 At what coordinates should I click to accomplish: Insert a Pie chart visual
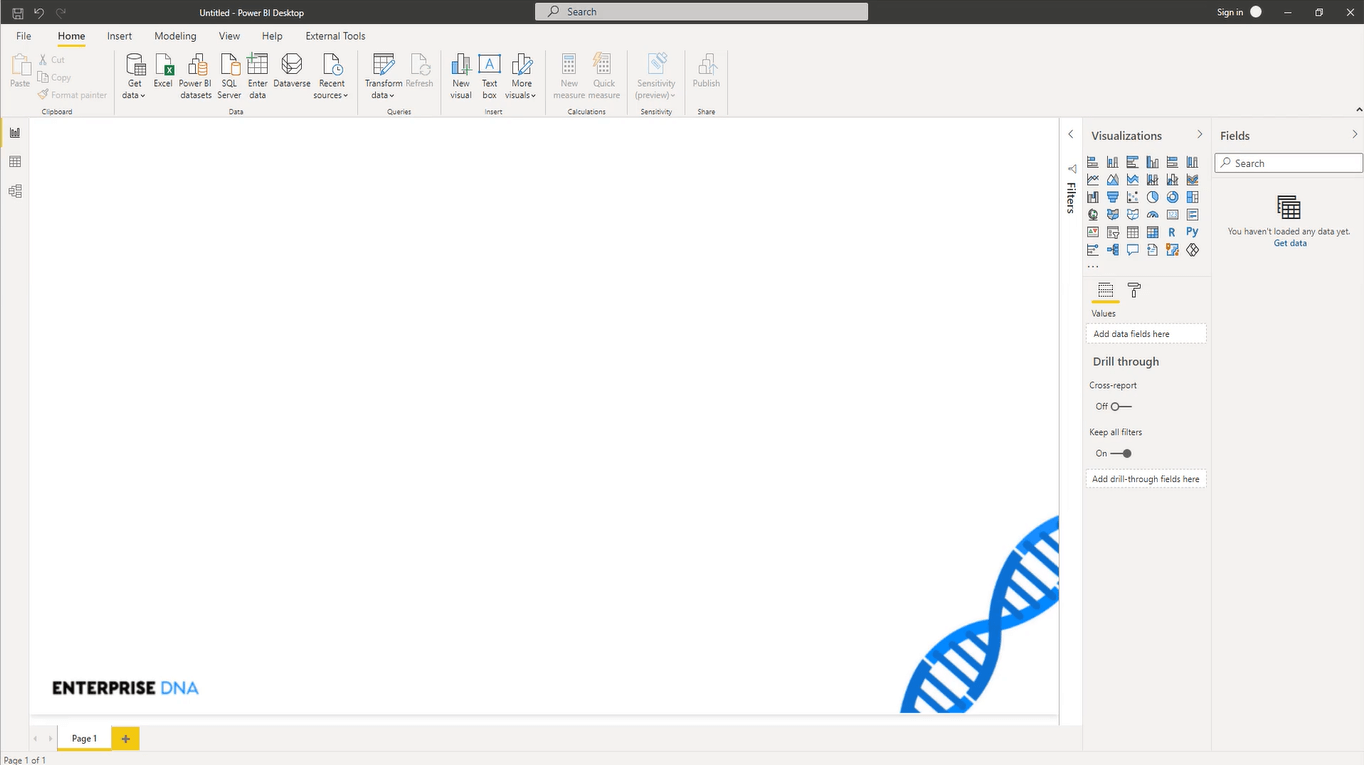(x=1153, y=197)
